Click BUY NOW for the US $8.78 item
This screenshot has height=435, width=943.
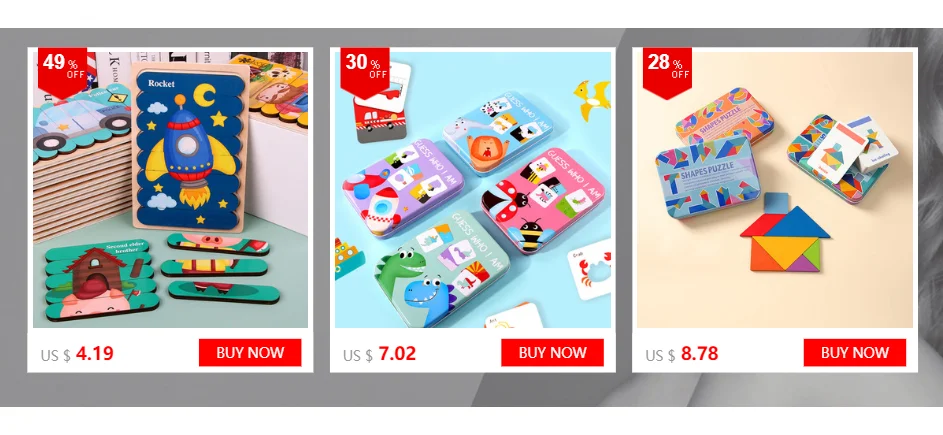[855, 353]
